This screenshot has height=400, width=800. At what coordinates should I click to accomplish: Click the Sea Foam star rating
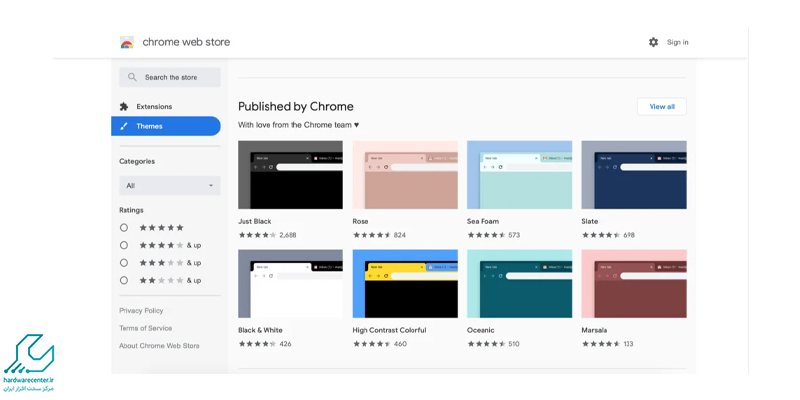tap(486, 235)
